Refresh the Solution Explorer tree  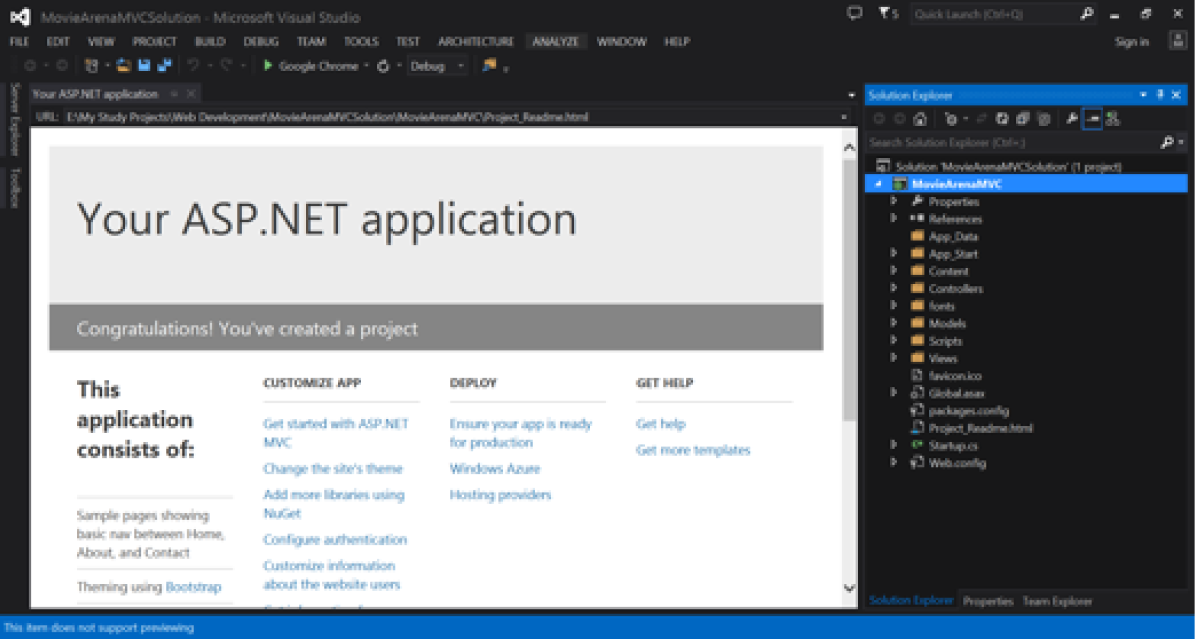(1002, 119)
